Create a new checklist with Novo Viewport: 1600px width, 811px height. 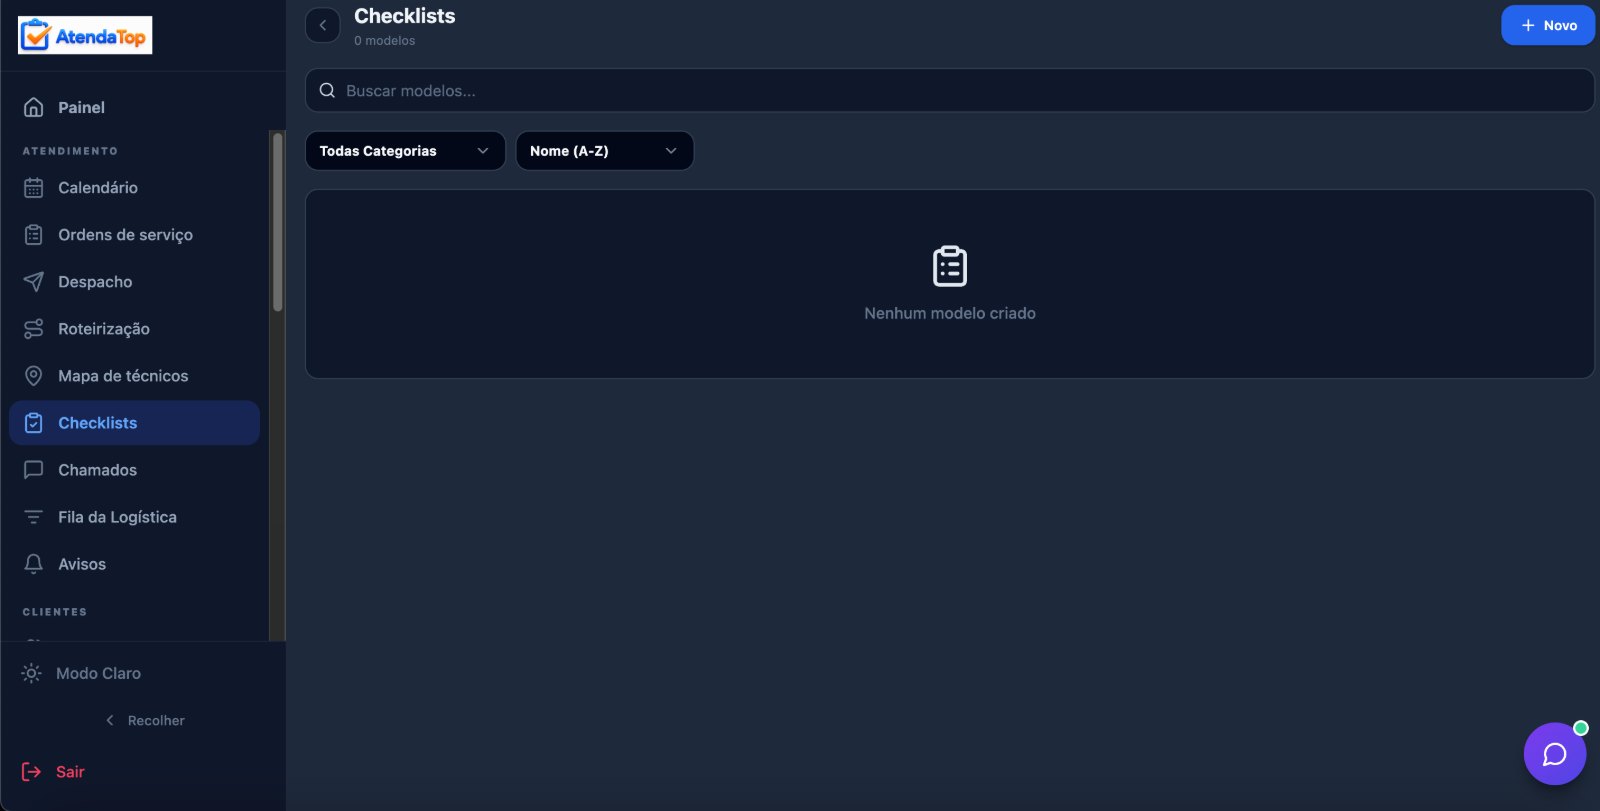pos(1548,25)
